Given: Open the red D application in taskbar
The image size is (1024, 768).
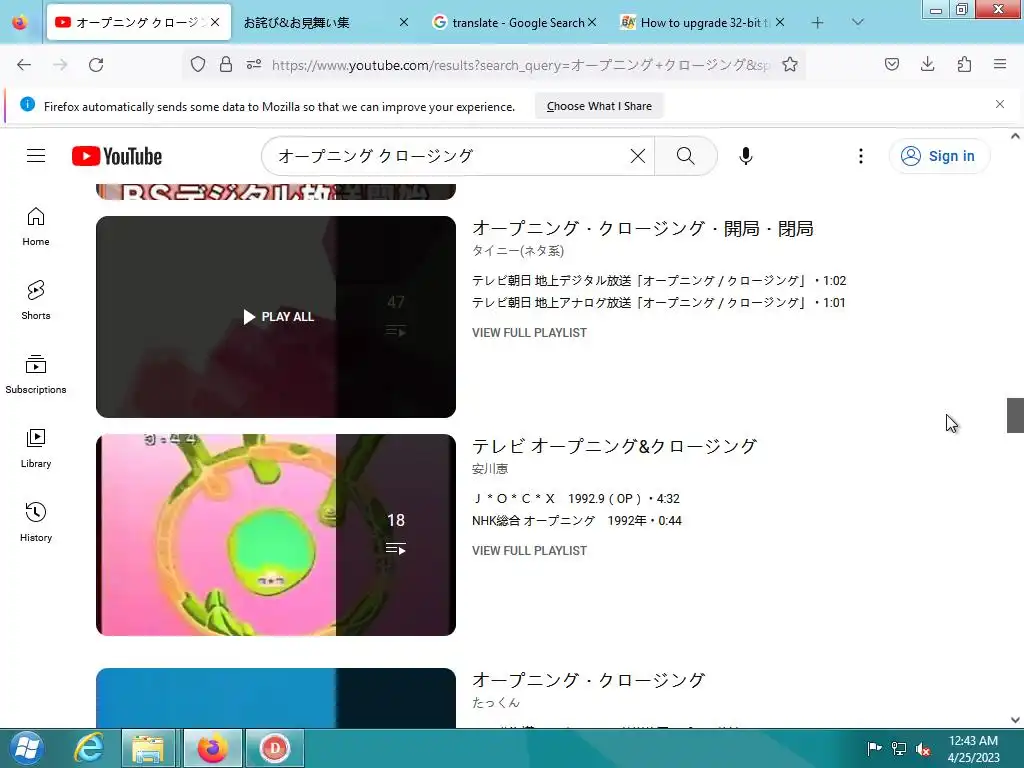Looking at the screenshot, I should 274,748.
